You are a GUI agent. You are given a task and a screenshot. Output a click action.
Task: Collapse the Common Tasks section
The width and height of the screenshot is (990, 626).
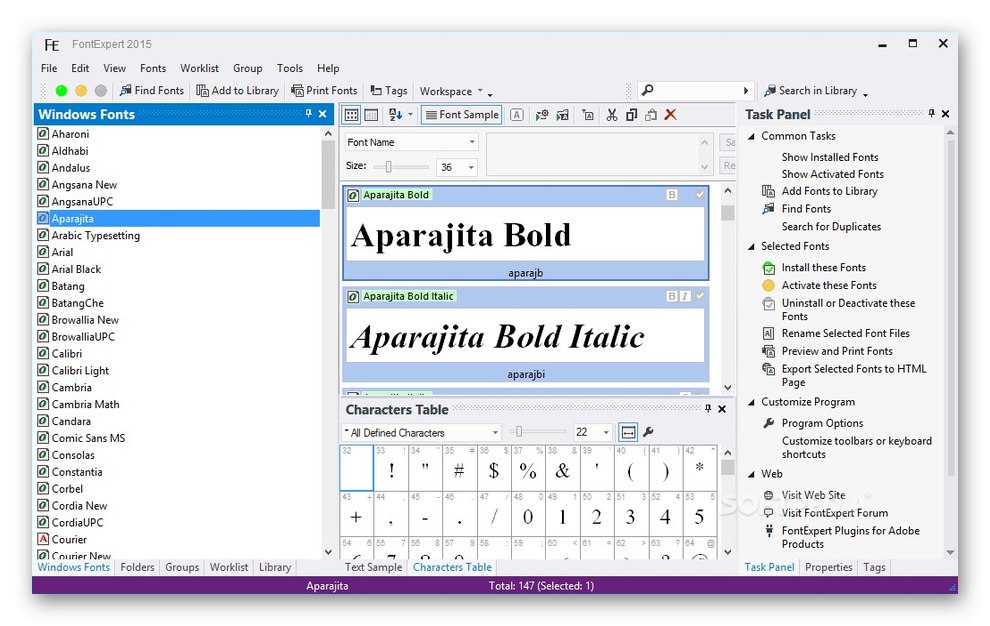751,136
